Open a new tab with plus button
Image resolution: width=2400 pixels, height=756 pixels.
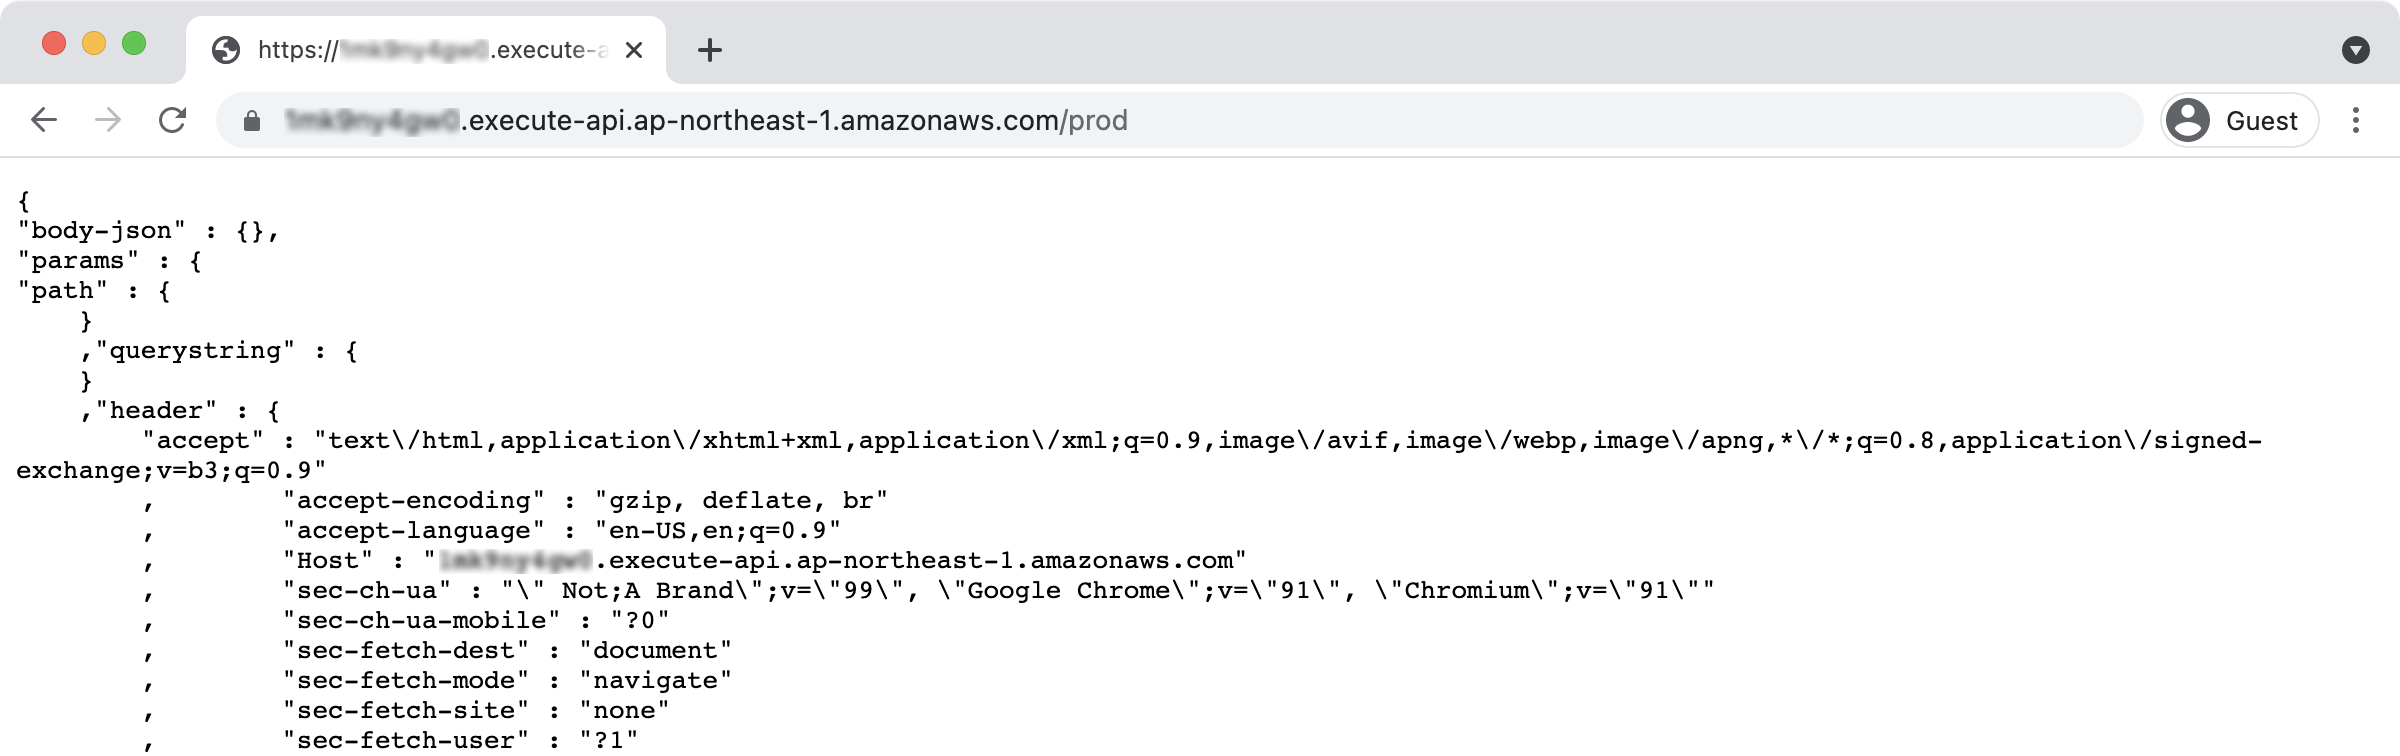(x=710, y=50)
